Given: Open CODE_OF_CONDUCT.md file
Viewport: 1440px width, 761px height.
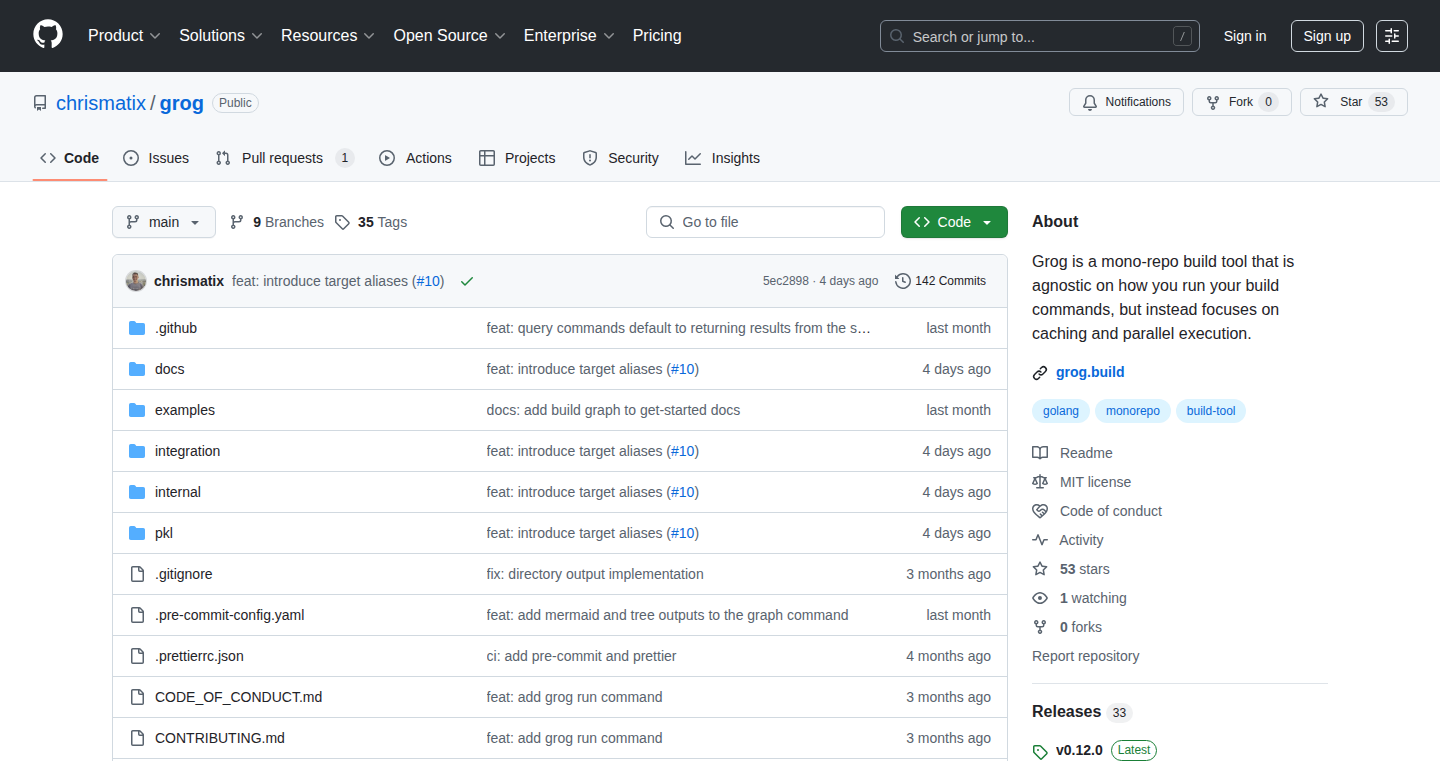Looking at the screenshot, I should pos(238,697).
